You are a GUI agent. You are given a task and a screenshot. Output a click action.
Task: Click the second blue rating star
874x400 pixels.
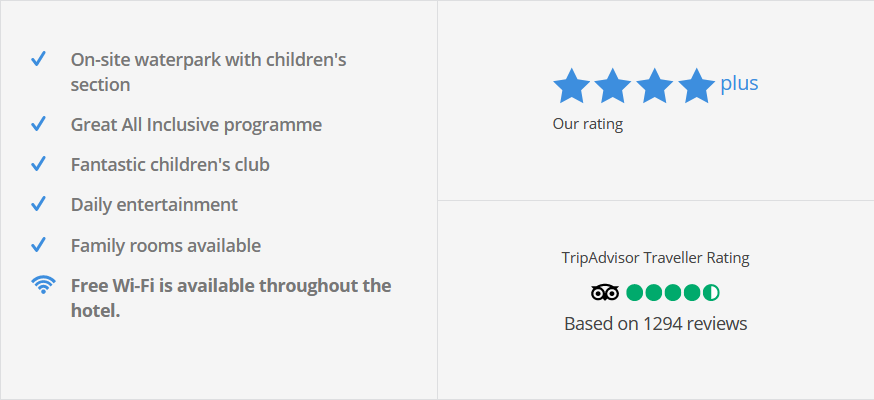[613, 87]
